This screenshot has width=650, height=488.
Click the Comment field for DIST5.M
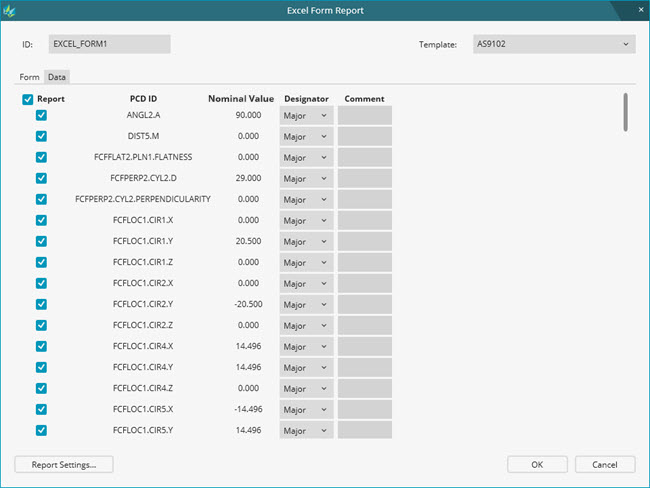pos(364,136)
